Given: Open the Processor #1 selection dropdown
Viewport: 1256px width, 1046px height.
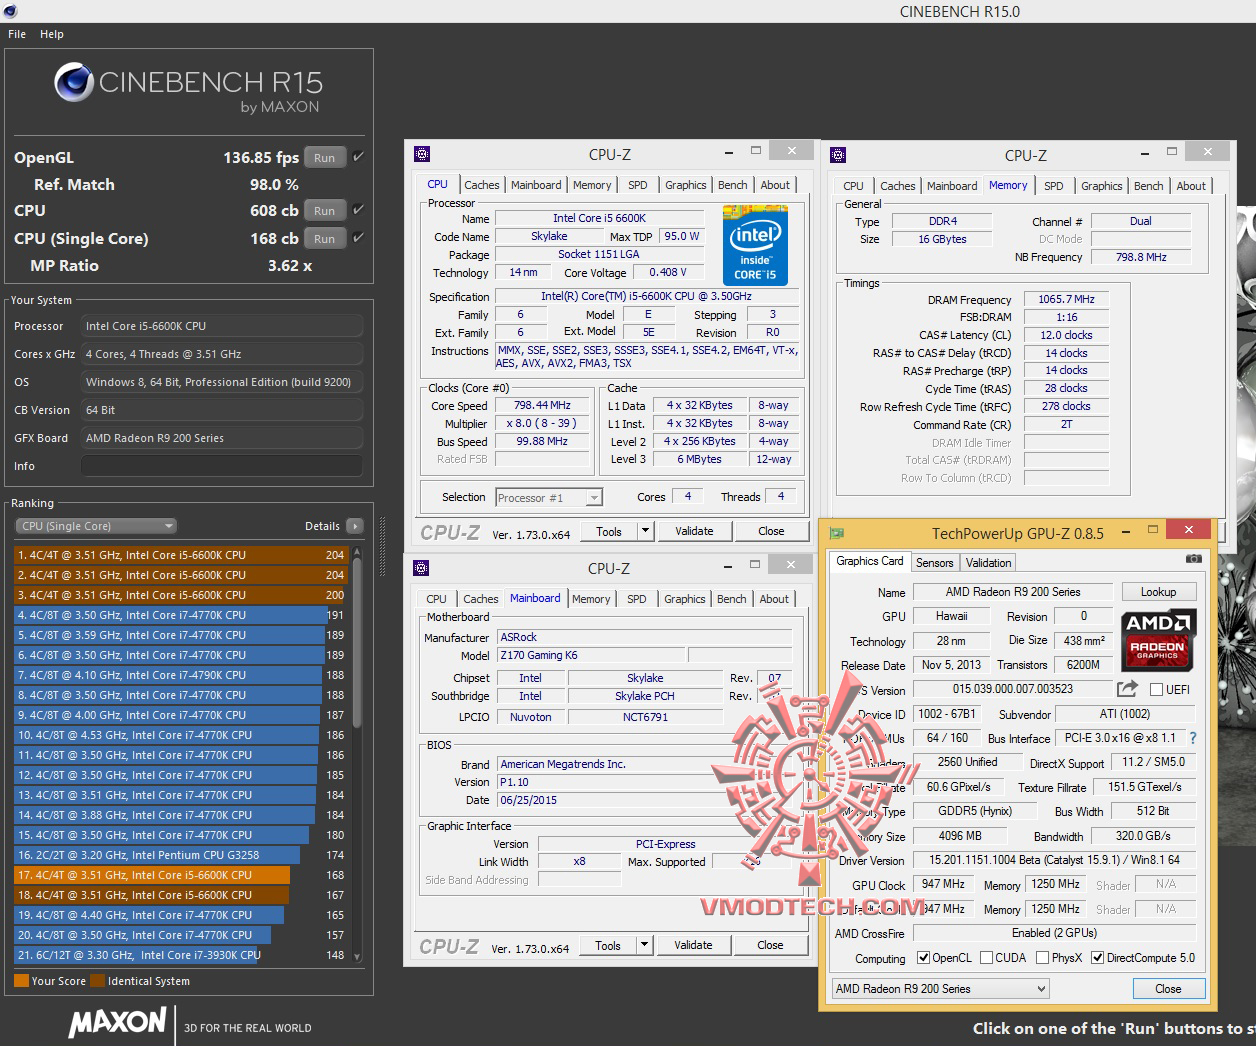Looking at the screenshot, I should coord(548,497).
